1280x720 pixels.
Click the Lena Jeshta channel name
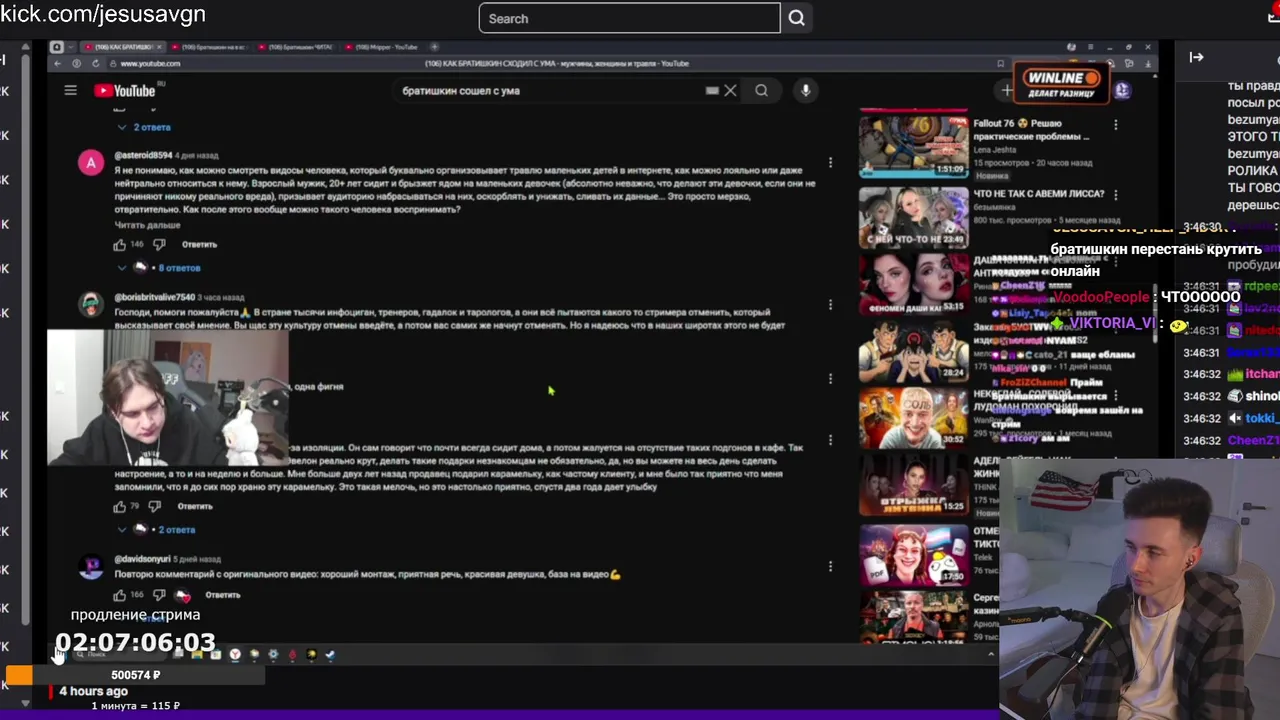click(x=997, y=150)
